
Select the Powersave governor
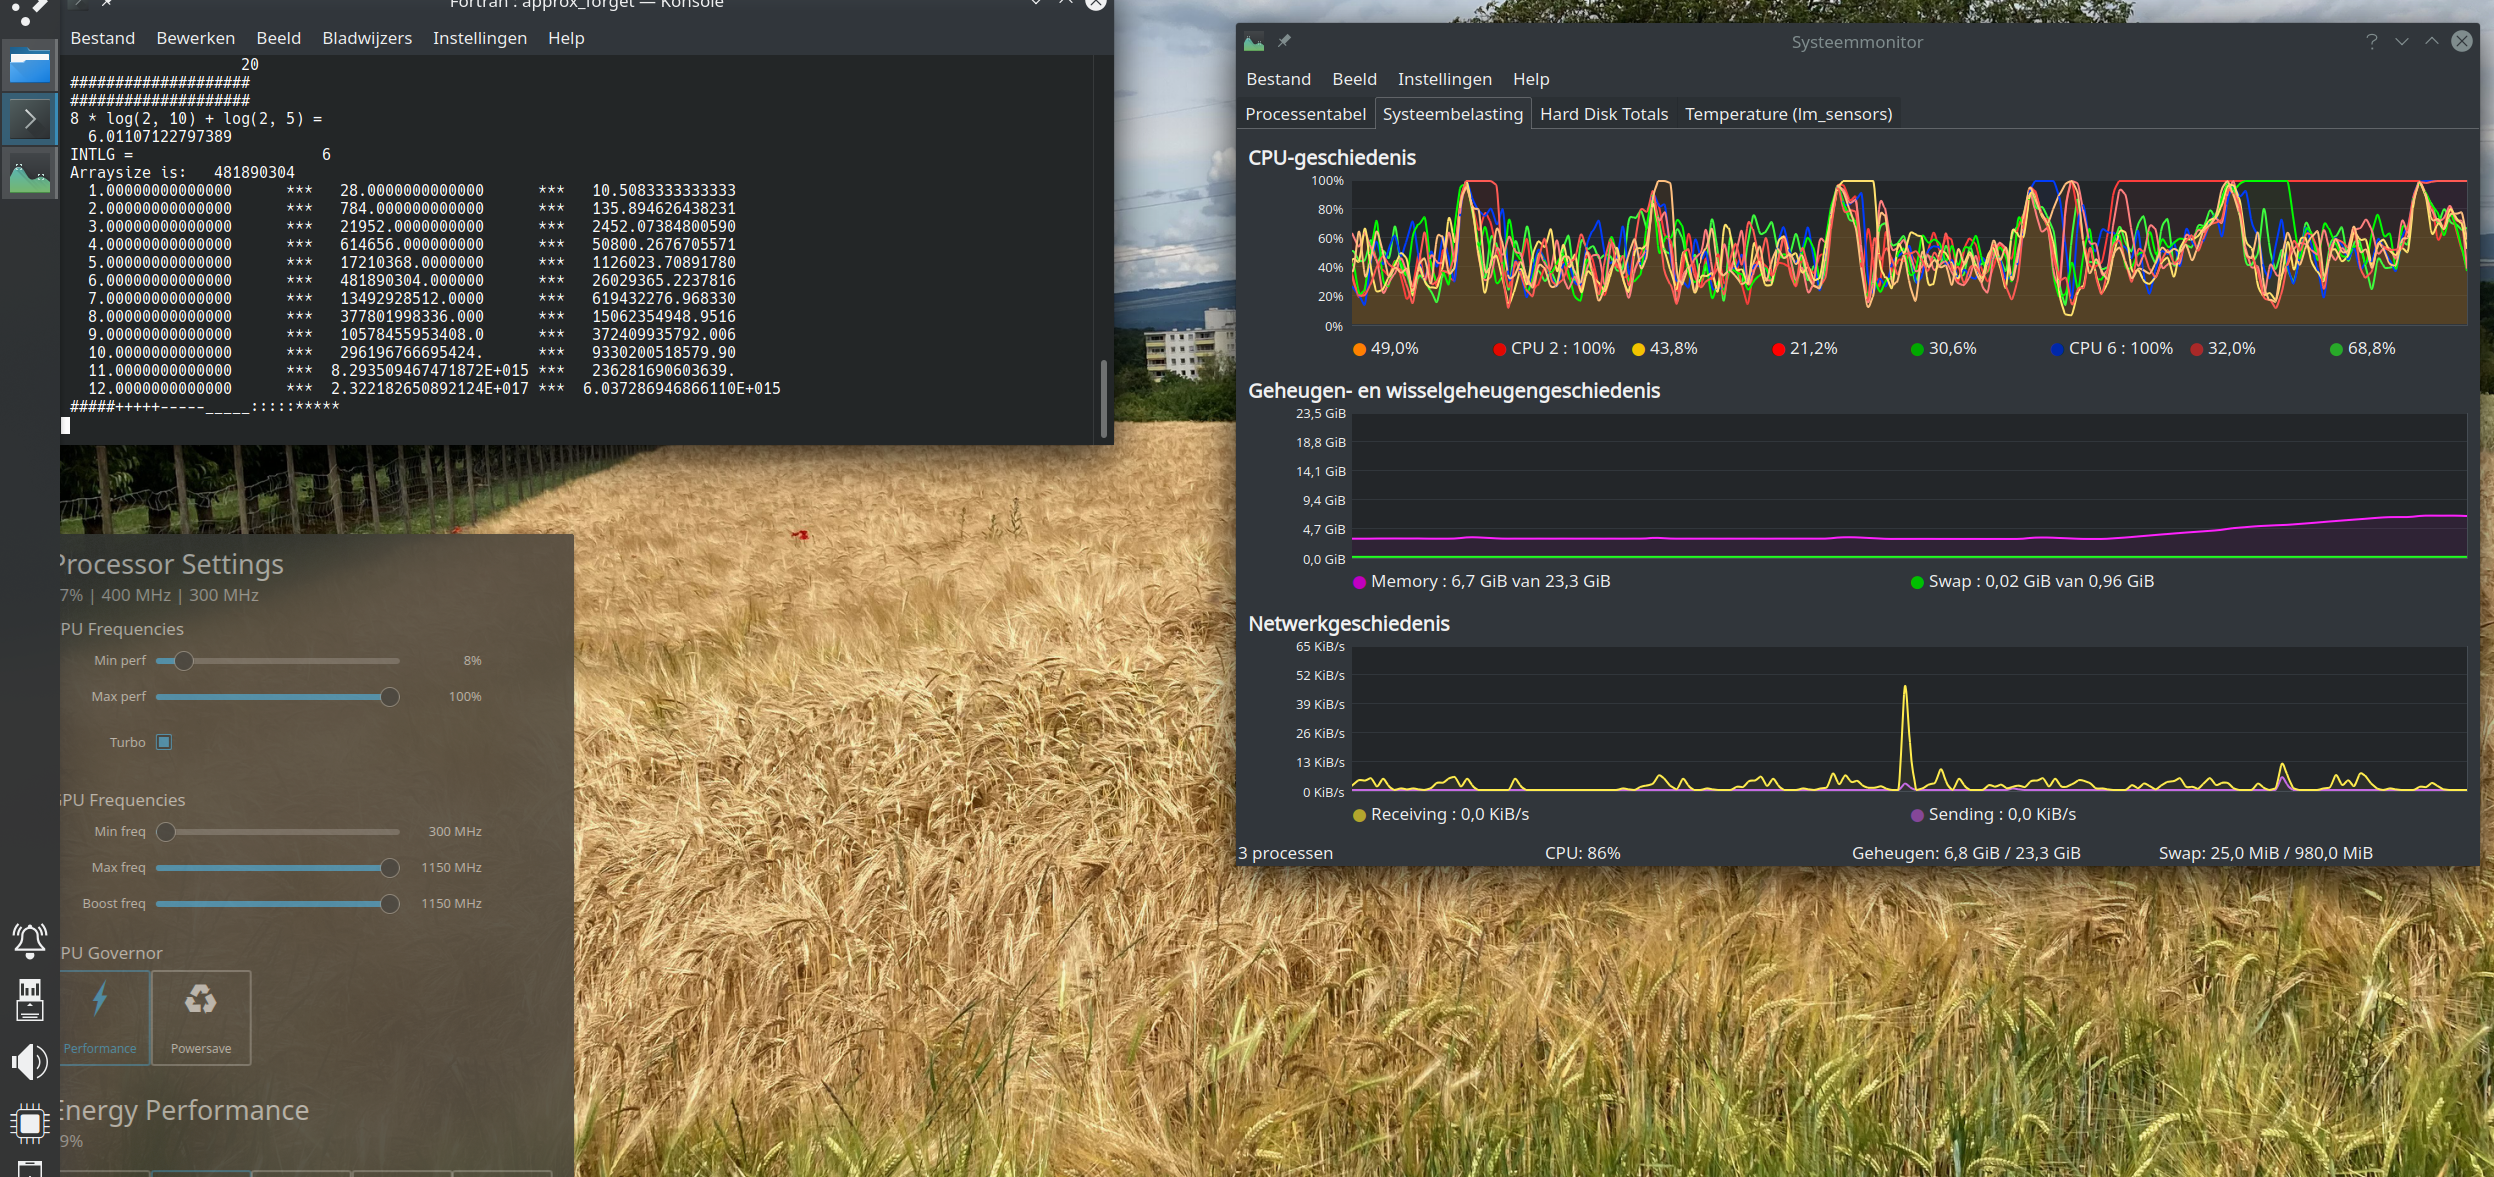pos(201,1017)
